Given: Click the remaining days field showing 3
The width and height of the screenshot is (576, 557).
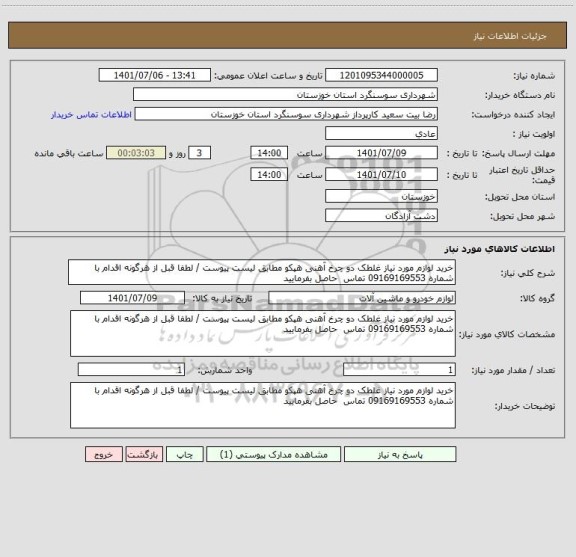Looking at the screenshot, I should [199, 153].
